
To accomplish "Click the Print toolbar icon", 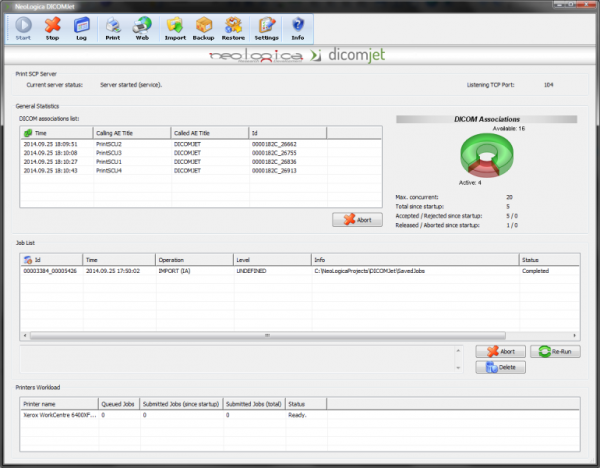I will [x=113, y=27].
